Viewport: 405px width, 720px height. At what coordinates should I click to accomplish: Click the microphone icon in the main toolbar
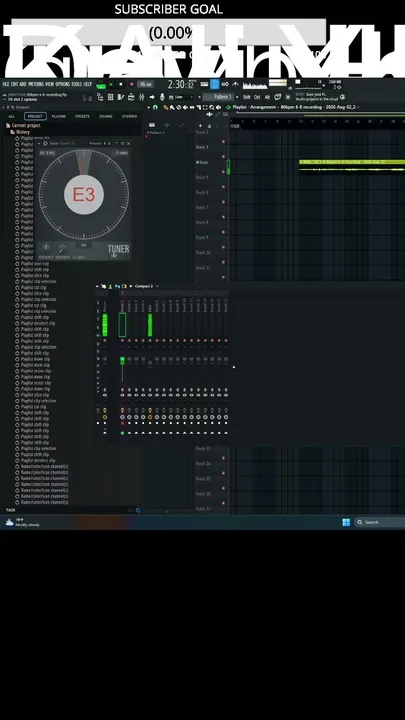(x=162, y=97)
